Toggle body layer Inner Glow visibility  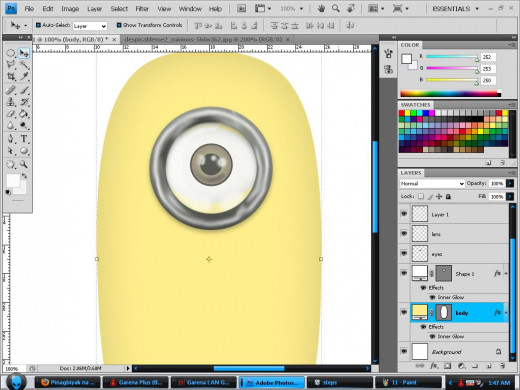coord(433,336)
